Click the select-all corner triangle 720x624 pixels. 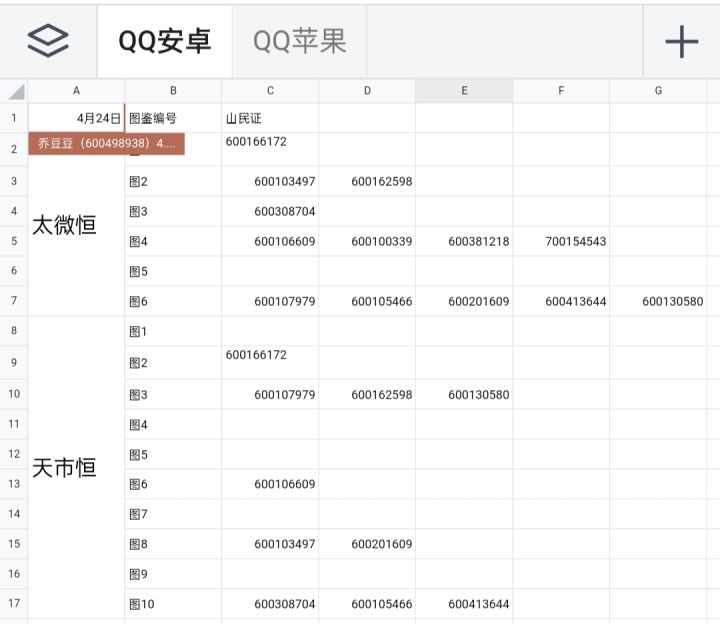coord(15,91)
